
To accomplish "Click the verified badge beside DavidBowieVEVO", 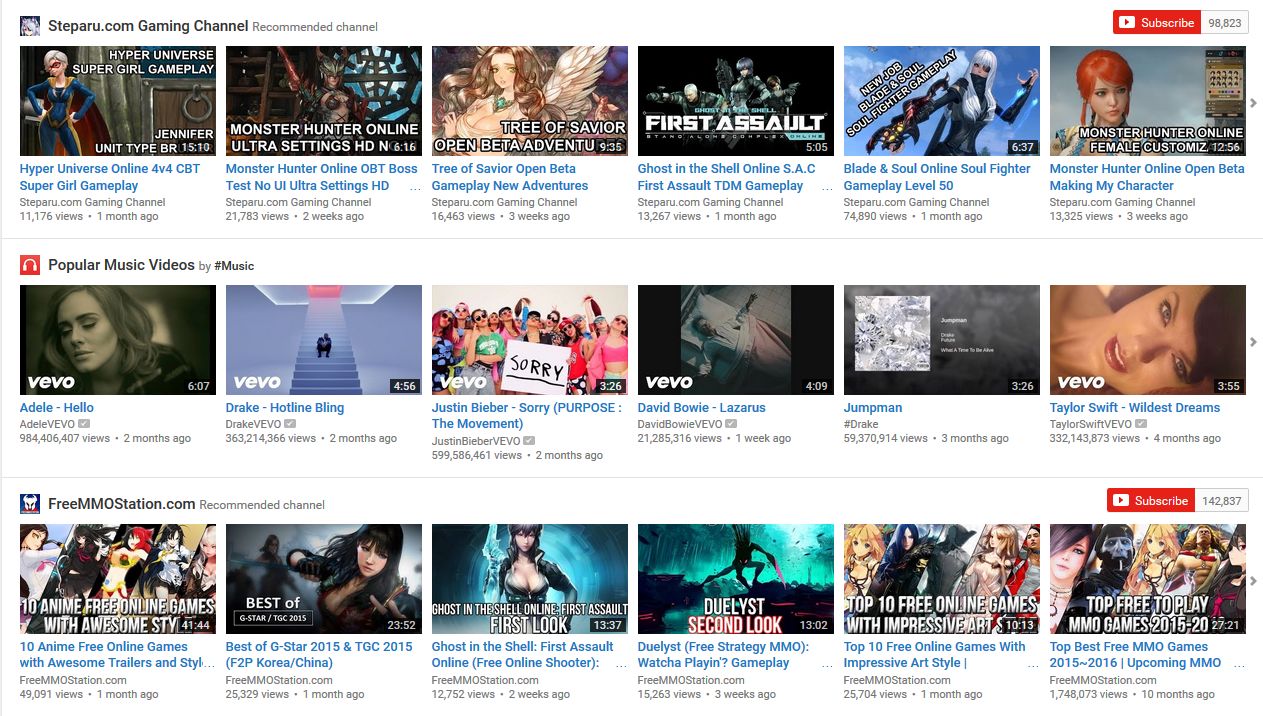I will pos(732,424).
